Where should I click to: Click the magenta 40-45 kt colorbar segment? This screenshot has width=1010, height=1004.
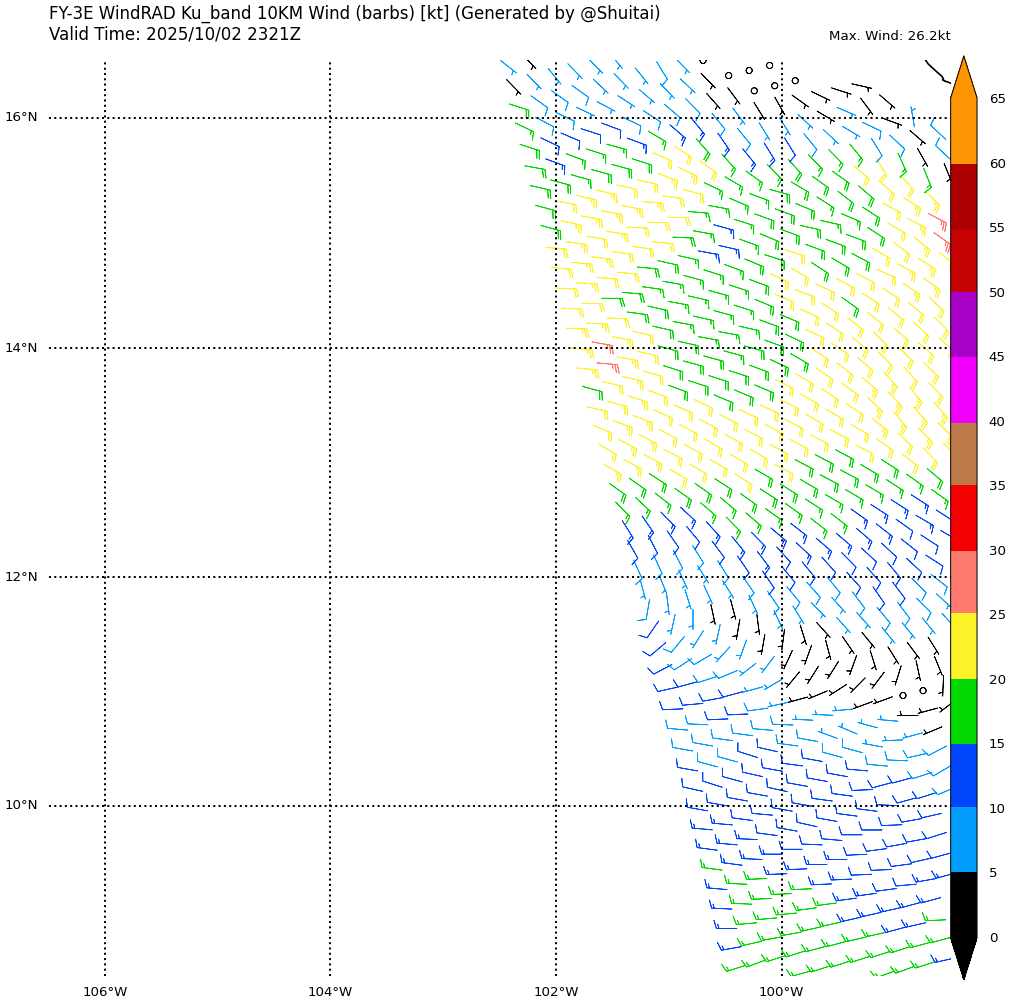pyautogui.click(x=963, y=389)
